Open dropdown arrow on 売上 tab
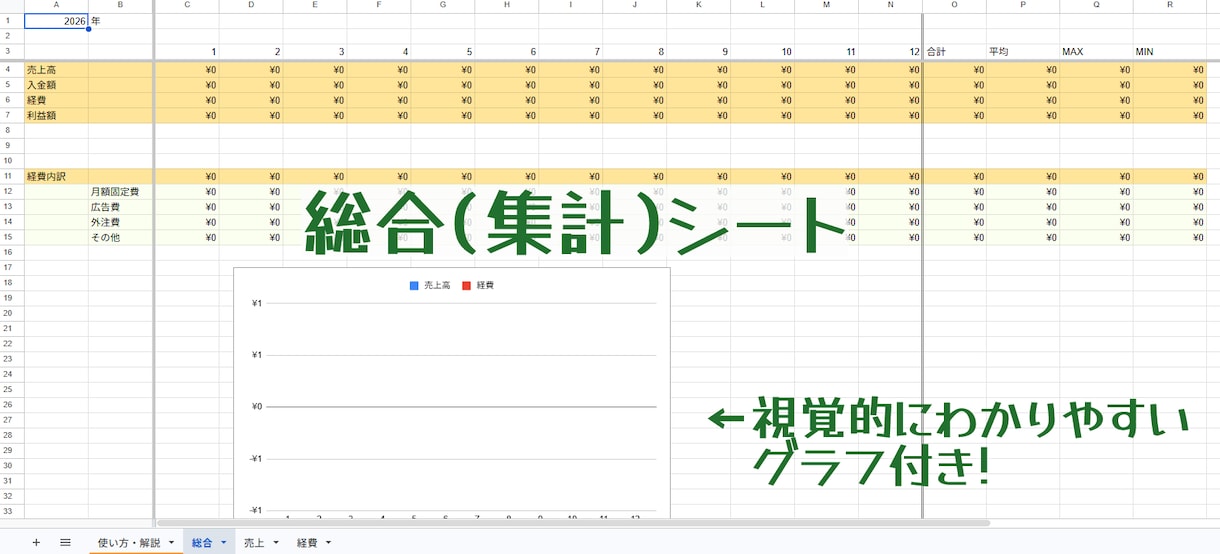The width and height of the screenshot is (1220, 554). [276, 542]
